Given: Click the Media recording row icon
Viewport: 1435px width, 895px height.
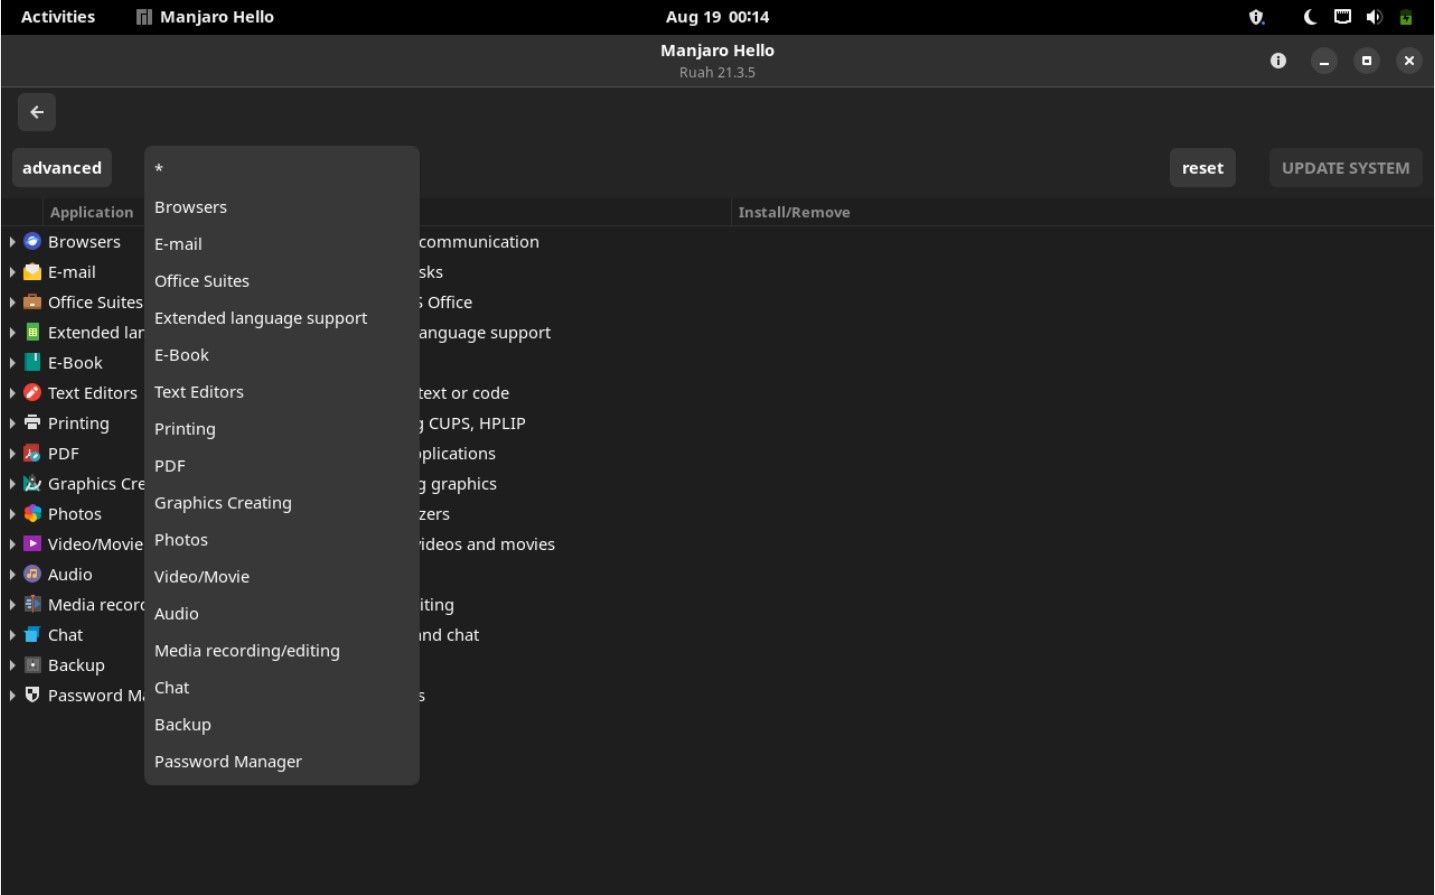Looking at the screenshot, I should pyautogui.click(x=32, y=604).
